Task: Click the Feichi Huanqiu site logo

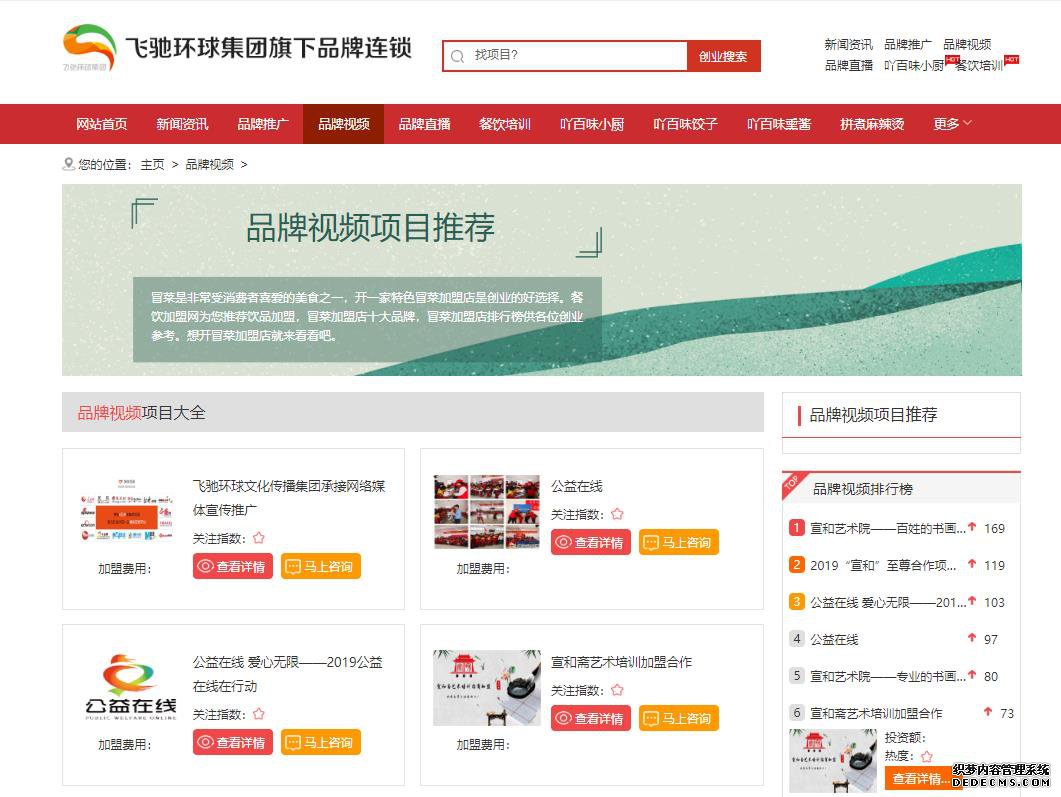Action: click(89, 48)
